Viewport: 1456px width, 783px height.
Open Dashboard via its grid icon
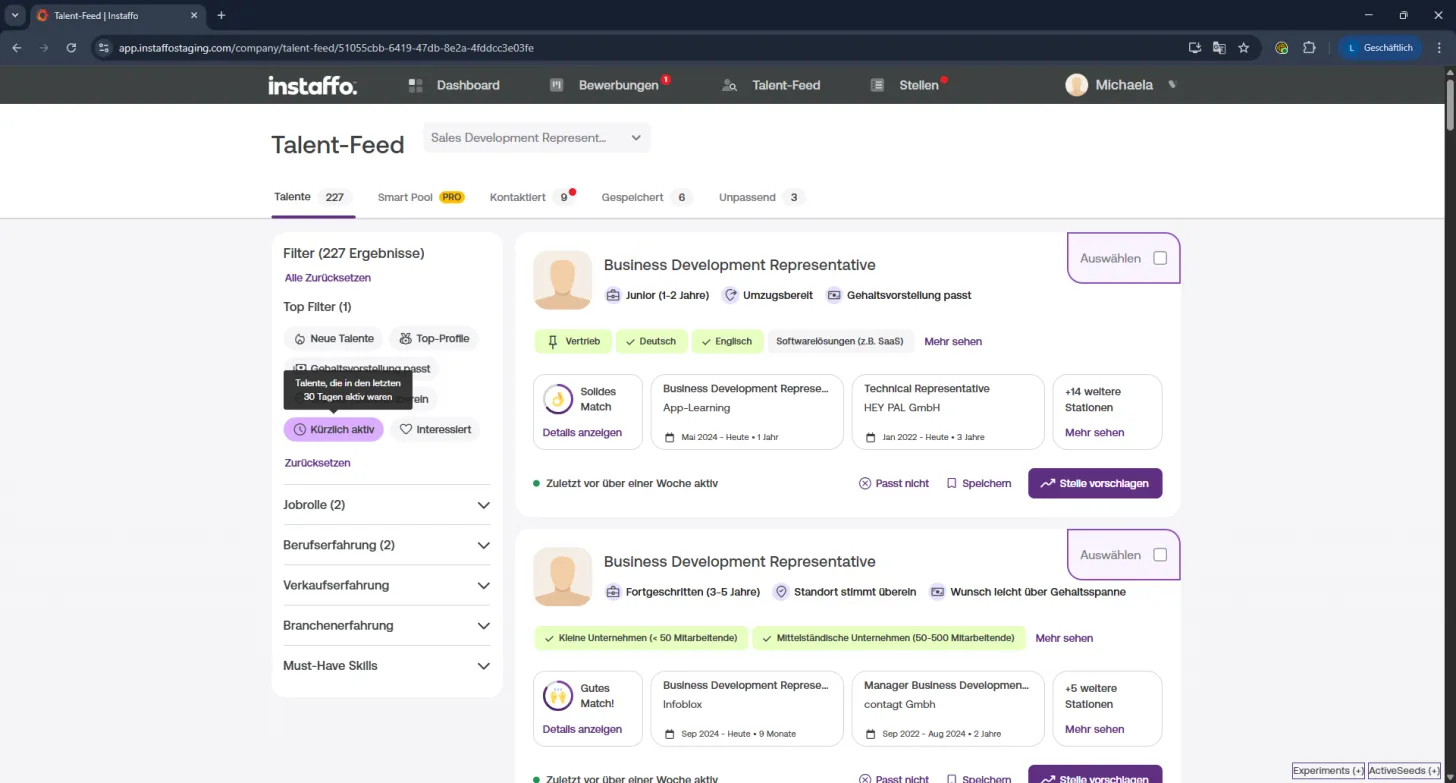click(x=416, y=86)
